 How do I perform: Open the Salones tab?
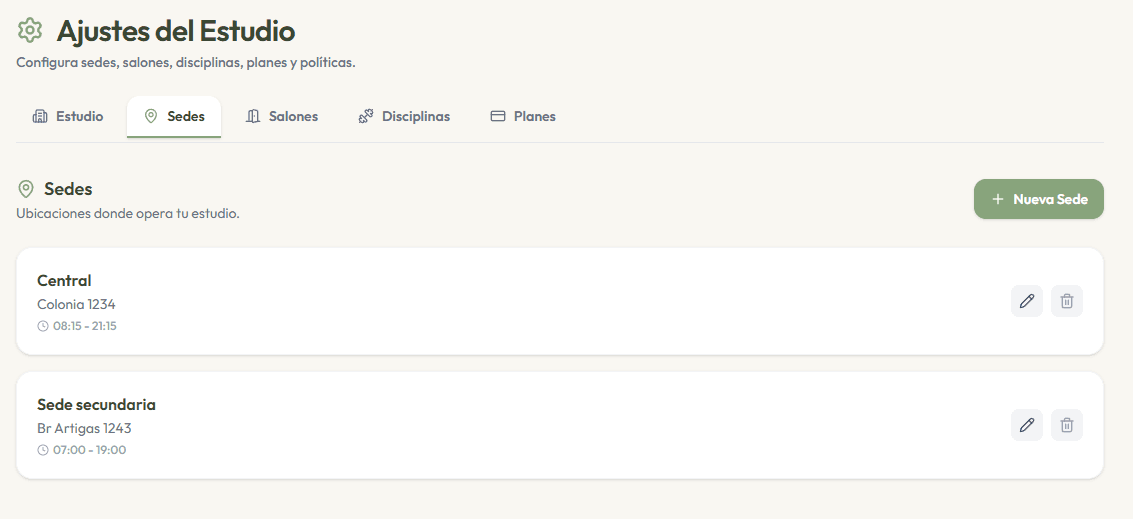(x=282, y=116)
